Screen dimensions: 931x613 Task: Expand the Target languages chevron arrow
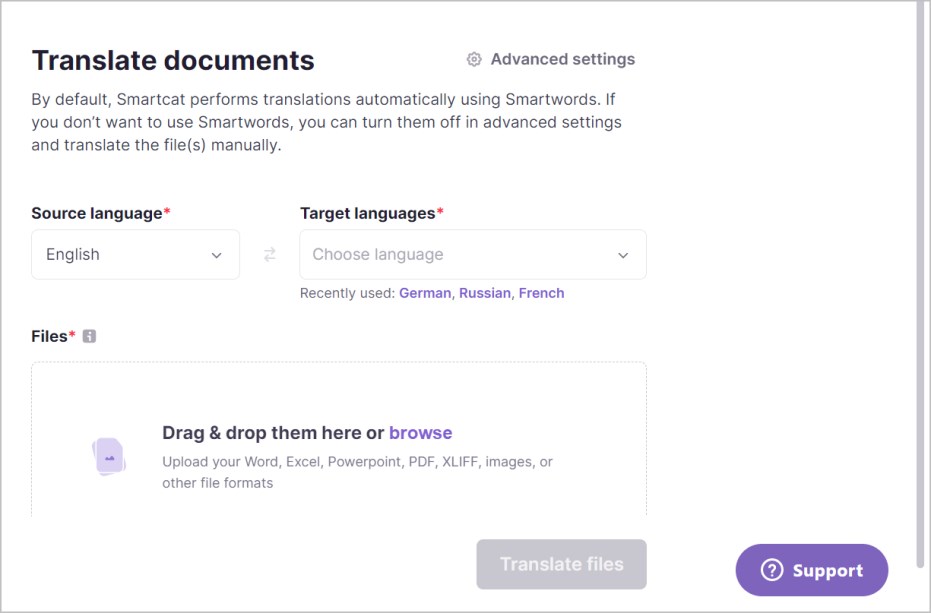coord(623,255)
